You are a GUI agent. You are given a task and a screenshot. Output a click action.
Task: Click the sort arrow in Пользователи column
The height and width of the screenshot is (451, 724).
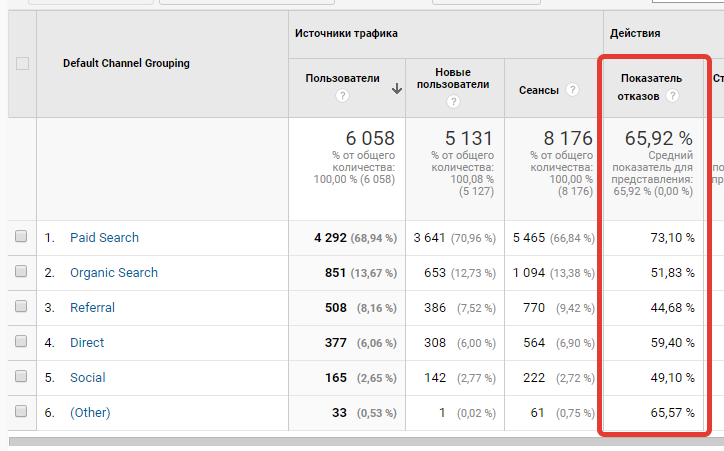396,88
